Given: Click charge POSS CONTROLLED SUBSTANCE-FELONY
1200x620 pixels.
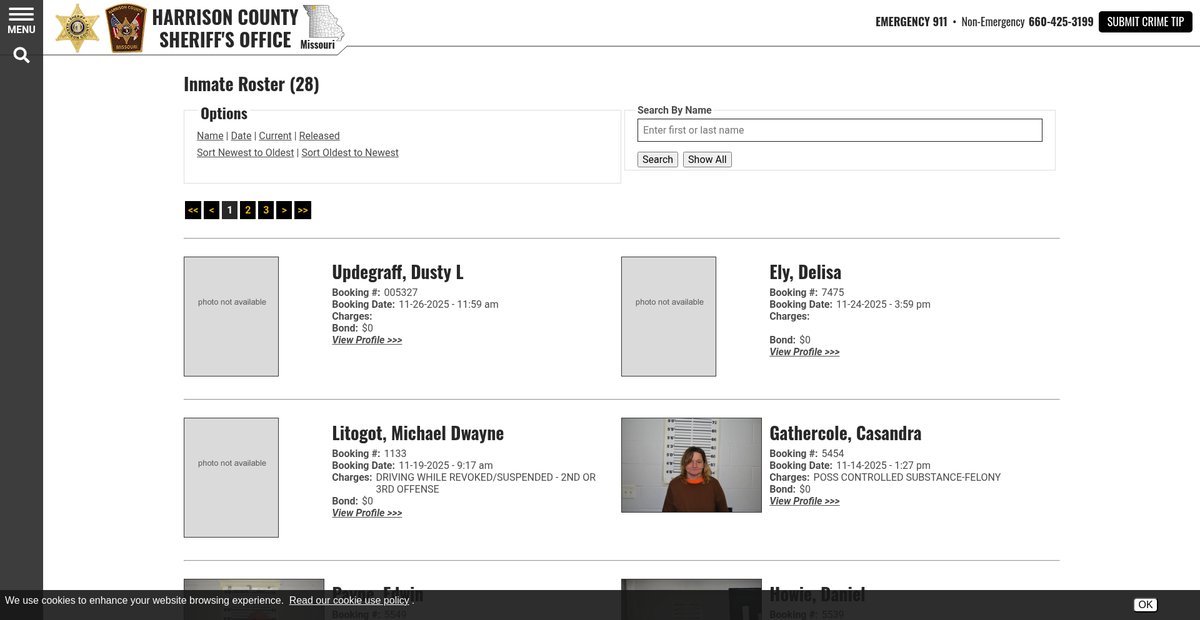Looking at the screenshot, I should [907, 478].
